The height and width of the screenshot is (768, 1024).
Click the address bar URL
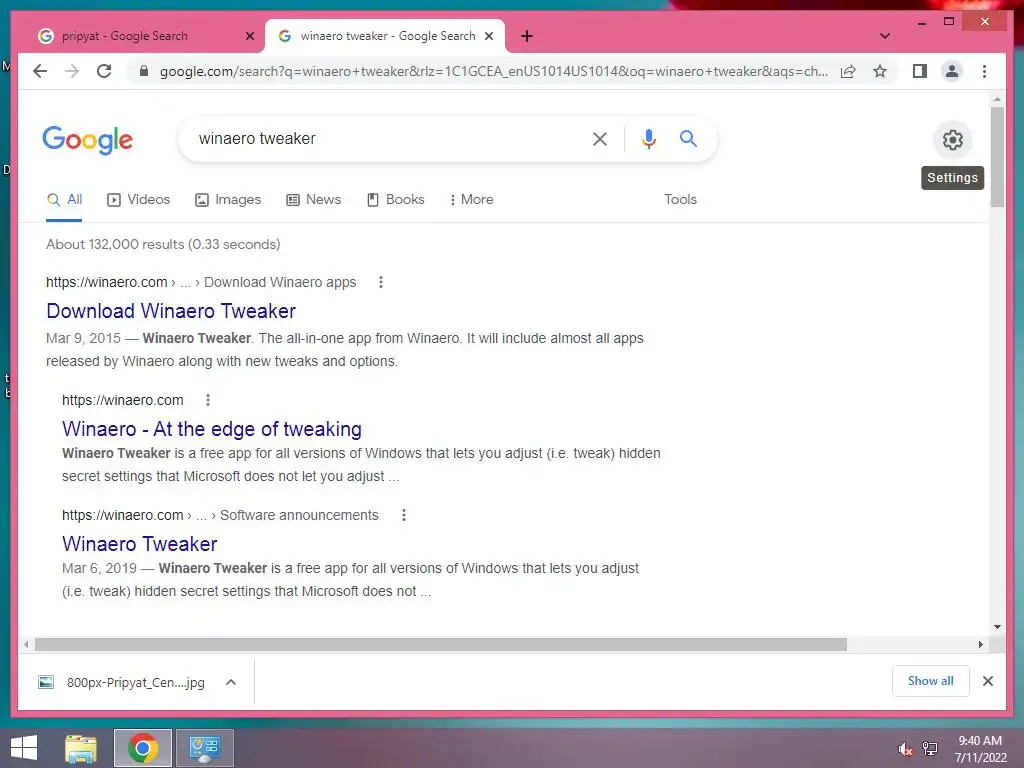click(493, 71)
